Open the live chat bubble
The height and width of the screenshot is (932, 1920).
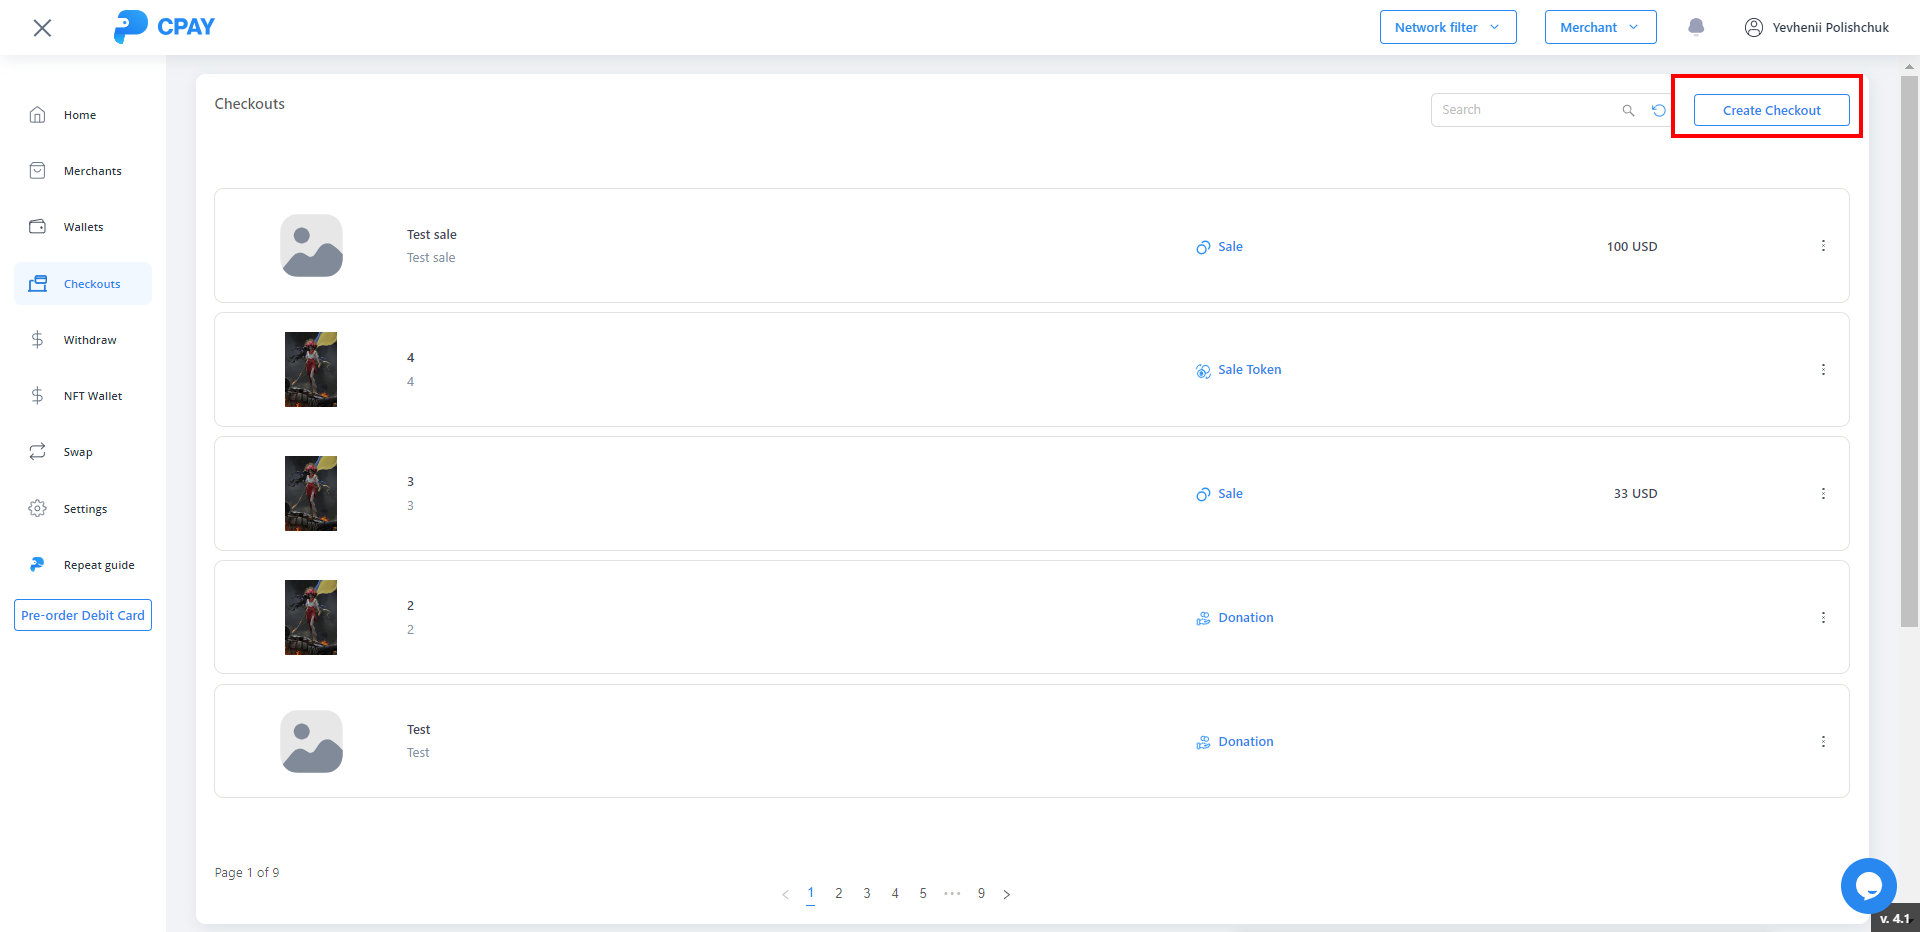click(x=1867, y=885)
